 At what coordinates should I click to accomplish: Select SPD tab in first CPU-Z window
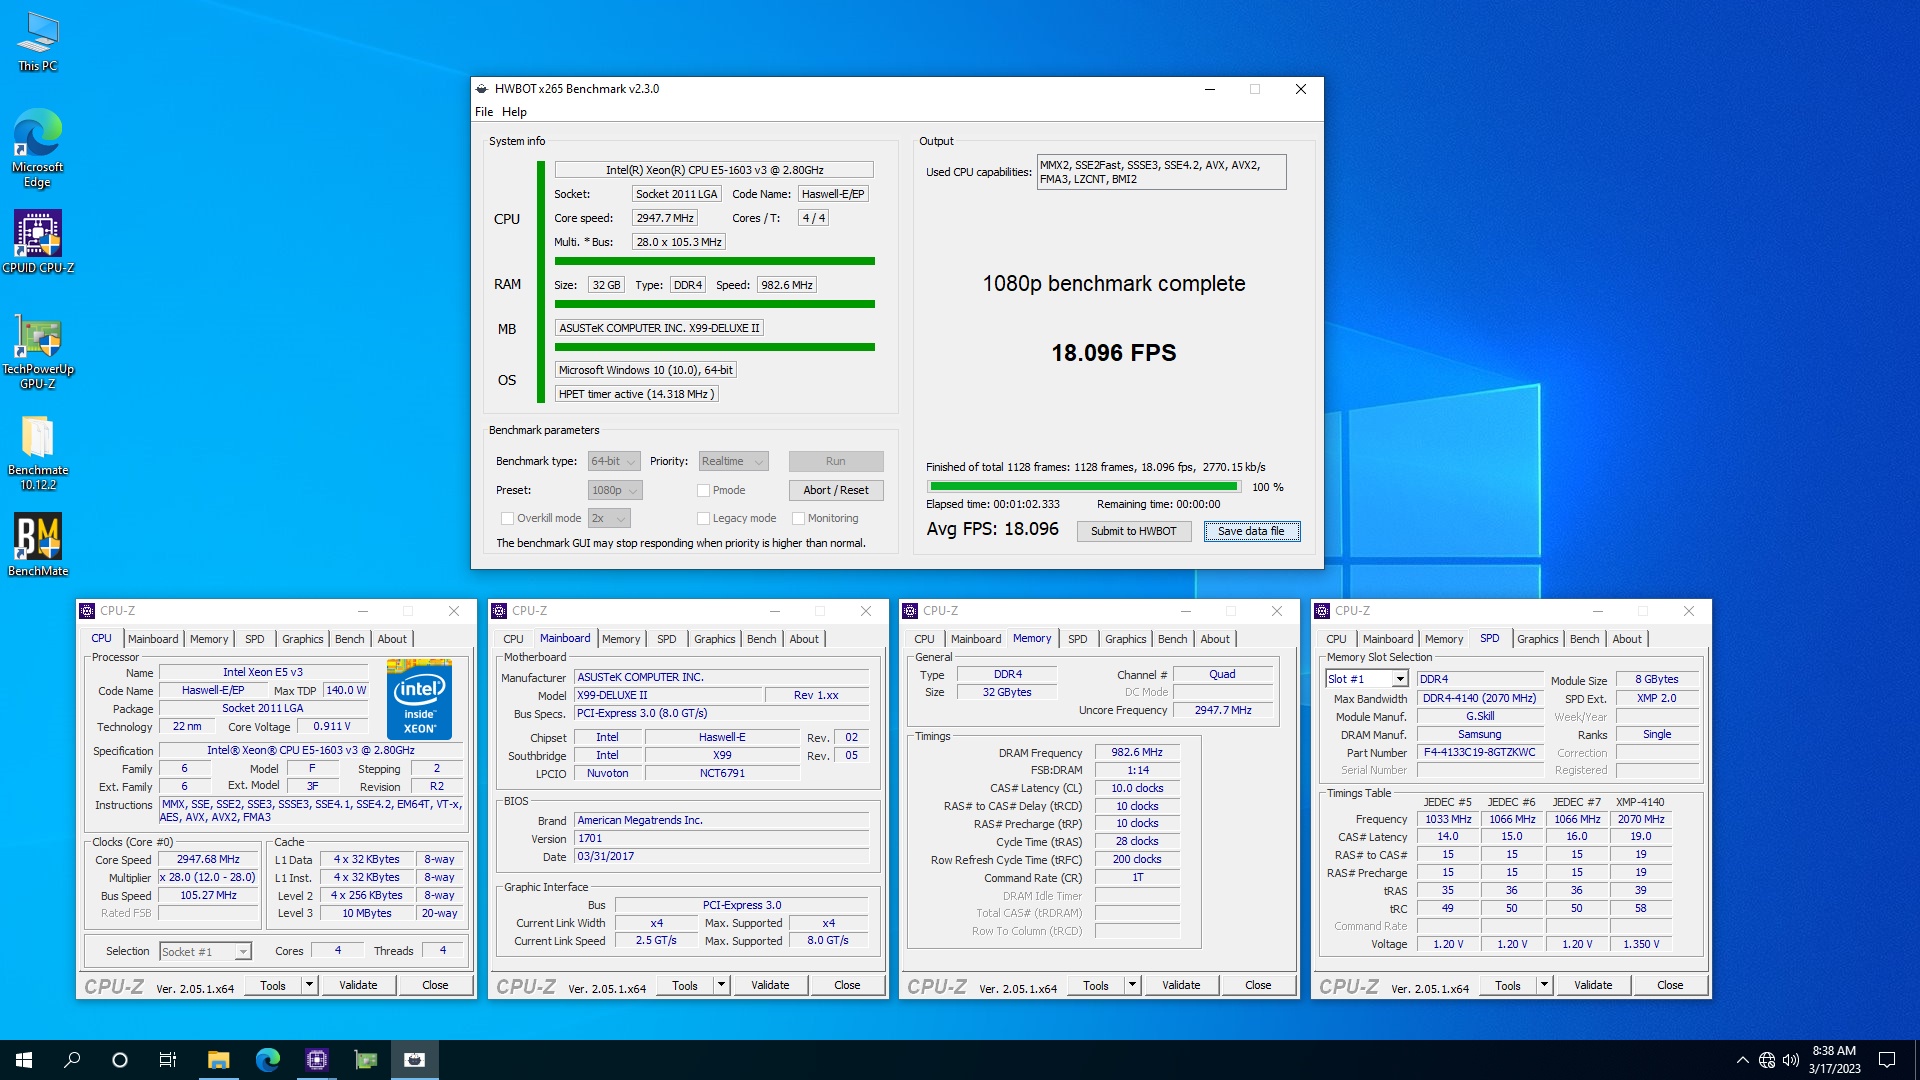point(255,640)
